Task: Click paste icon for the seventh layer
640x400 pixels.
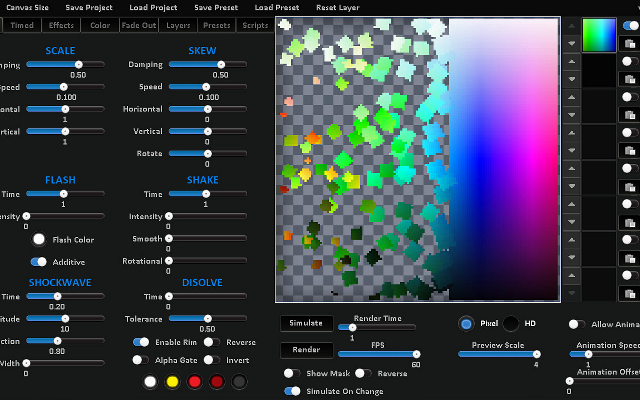Action: (x=630, y=258)
